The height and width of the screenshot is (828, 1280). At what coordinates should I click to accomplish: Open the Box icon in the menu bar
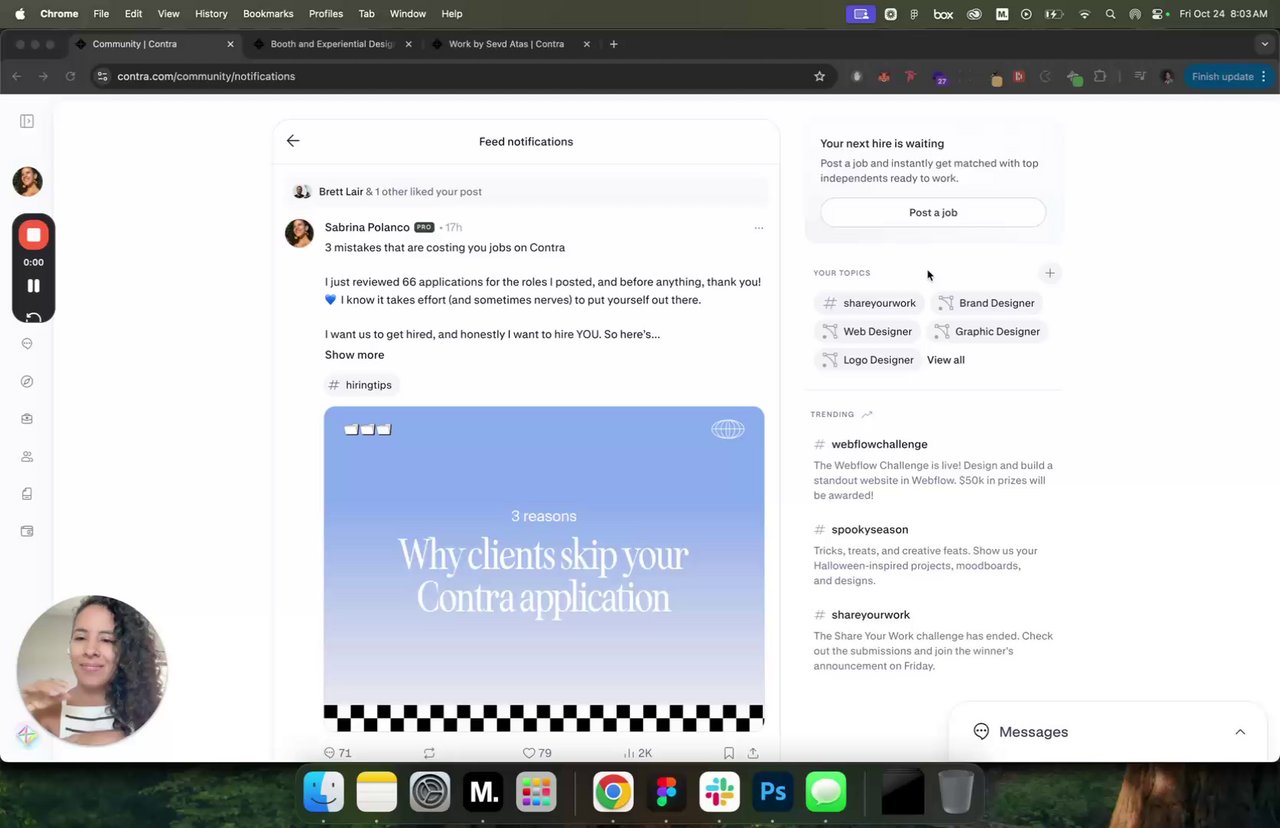[x=943, y=14]
